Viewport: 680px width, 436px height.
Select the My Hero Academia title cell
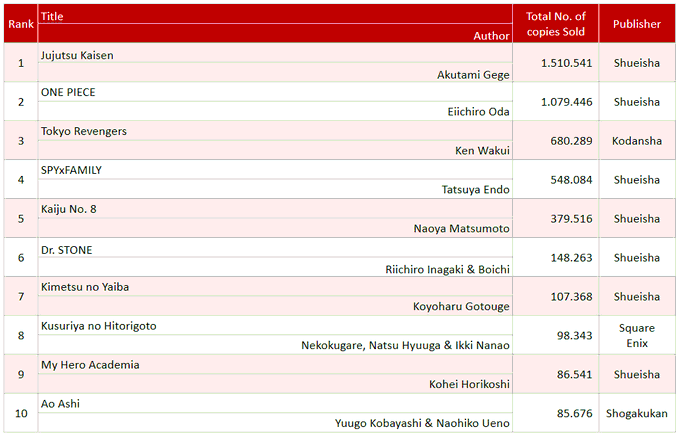(275, 365)
